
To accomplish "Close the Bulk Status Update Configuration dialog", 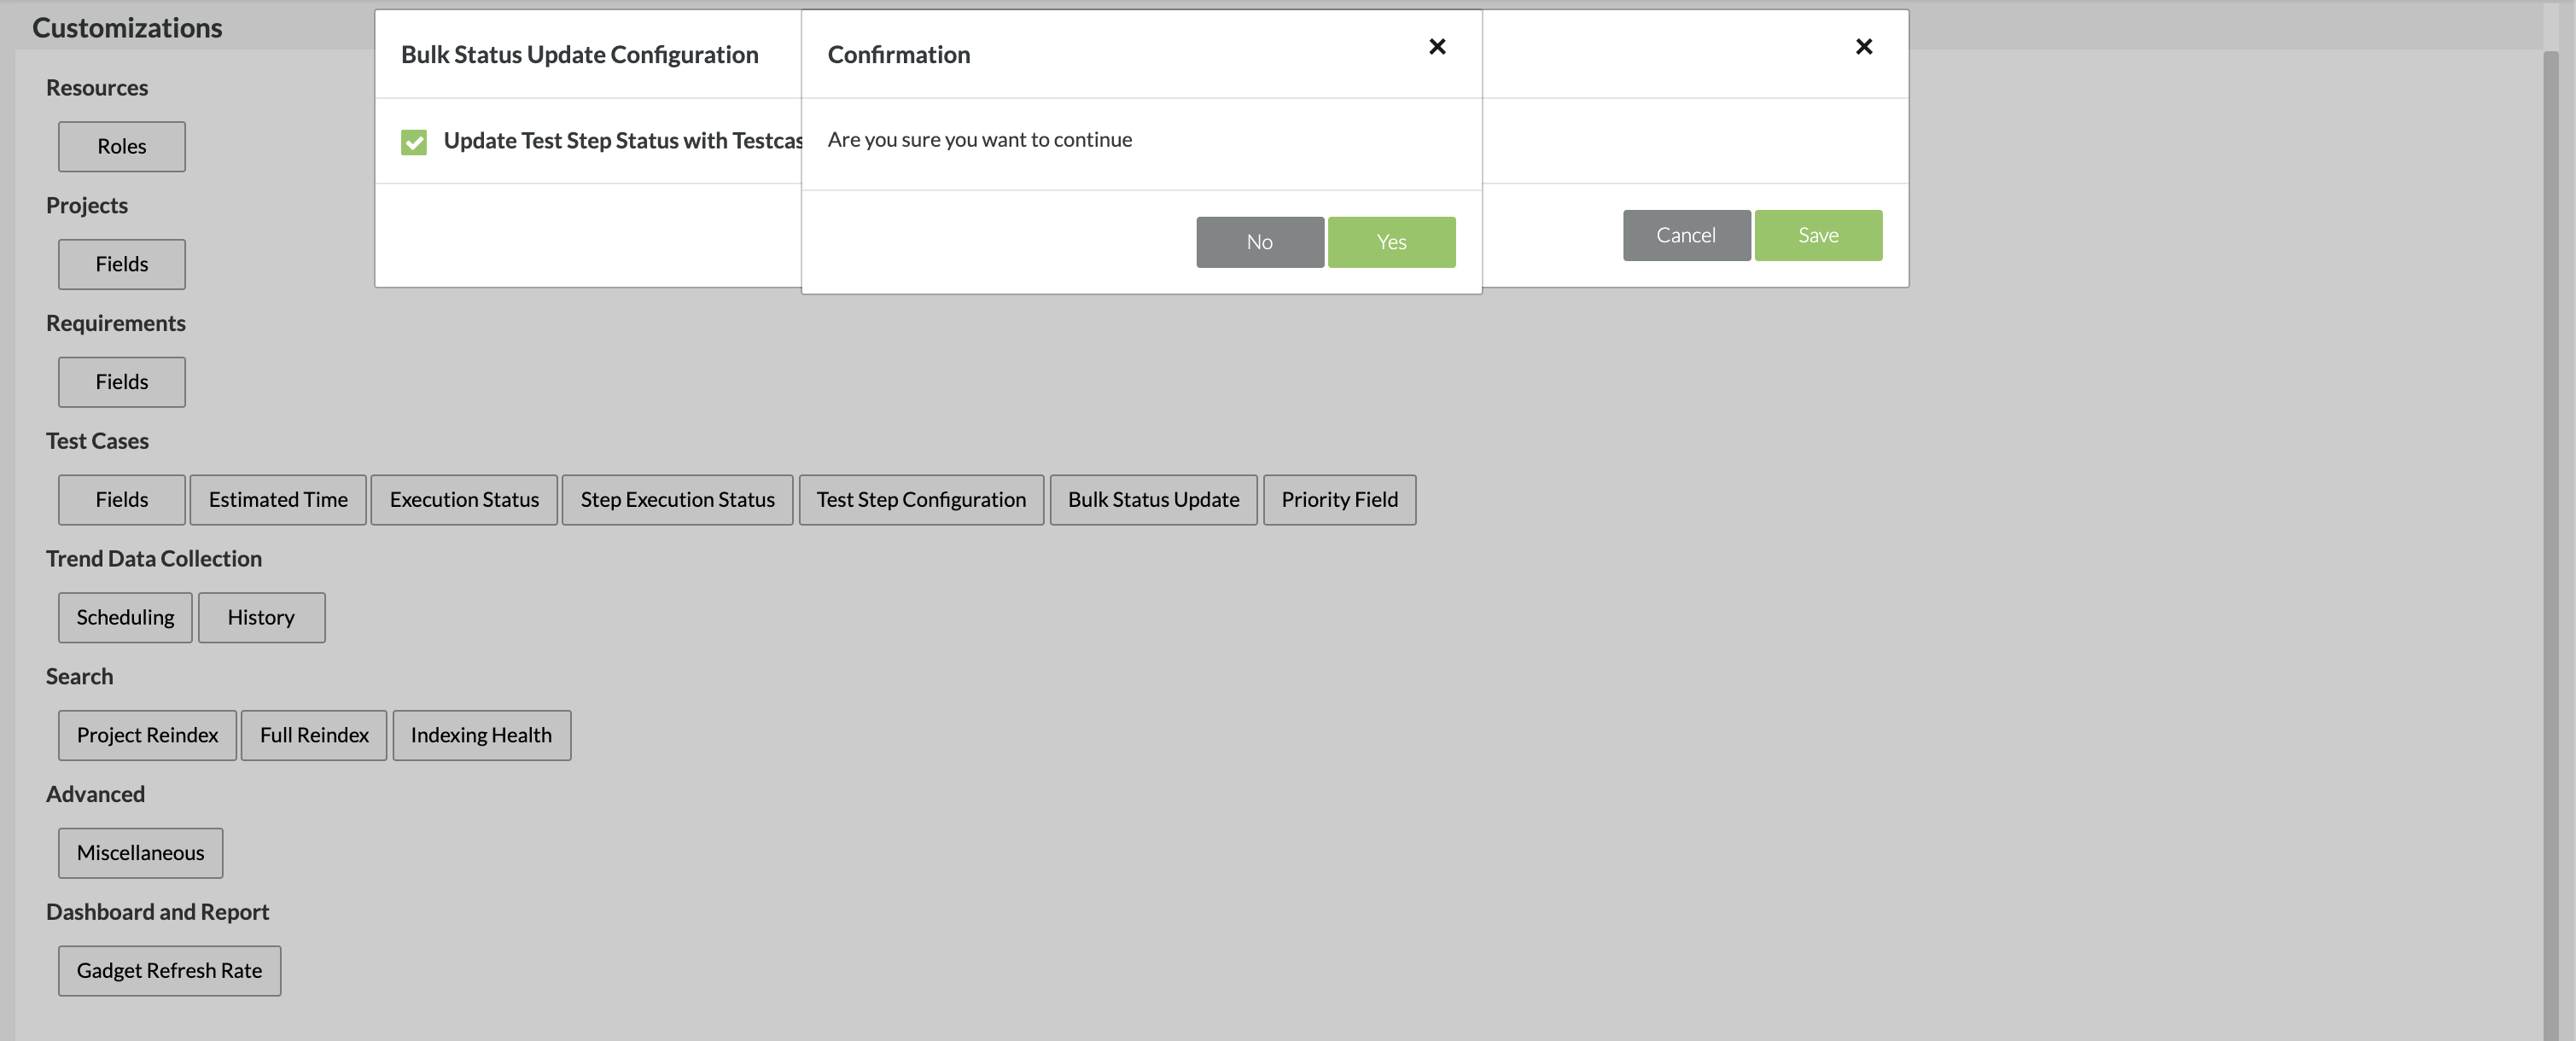I will [1863, 47].
